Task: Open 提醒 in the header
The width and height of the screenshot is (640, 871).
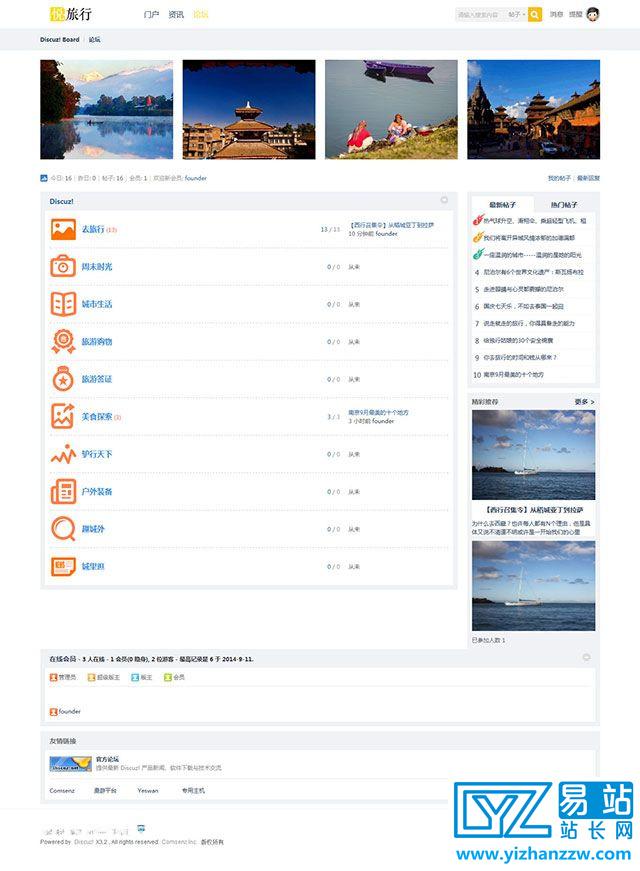Action: tap(576, 14)
